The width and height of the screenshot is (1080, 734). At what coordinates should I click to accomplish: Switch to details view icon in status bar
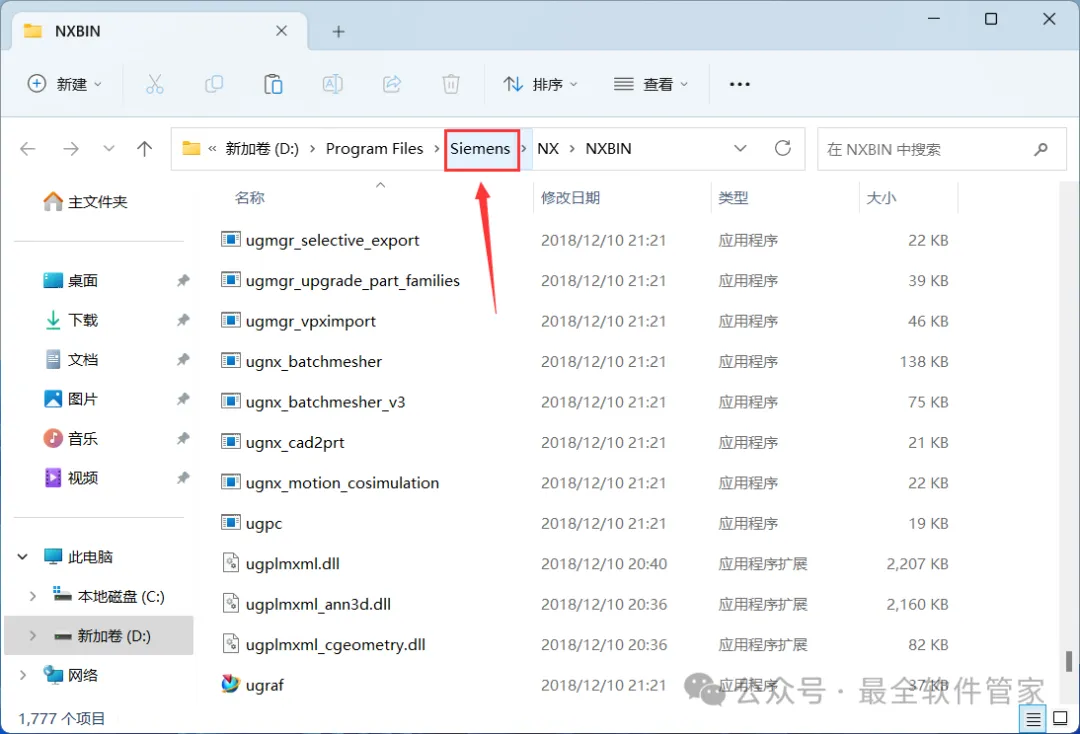(x=1033, y=720)
